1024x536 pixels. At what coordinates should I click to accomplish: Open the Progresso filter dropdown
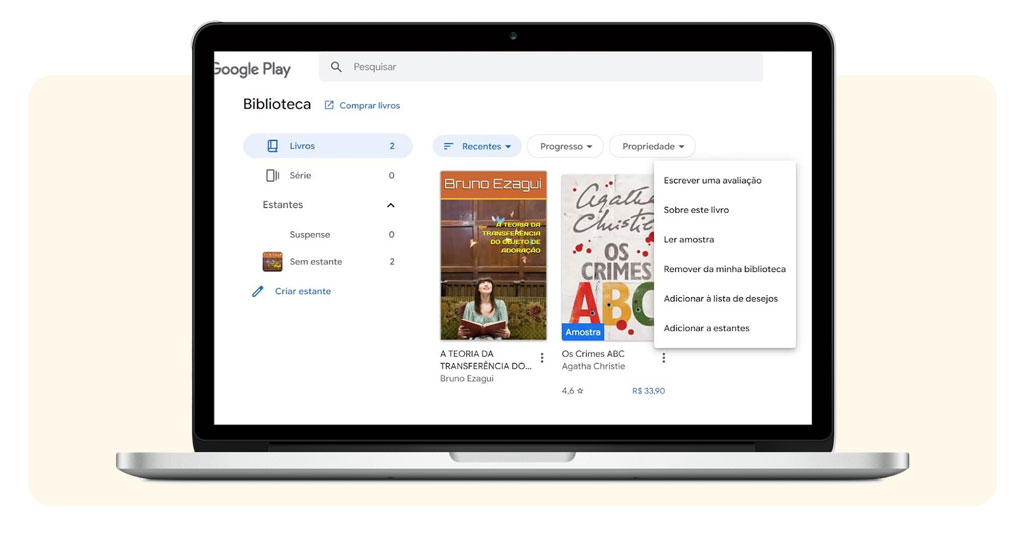point(566,146)
